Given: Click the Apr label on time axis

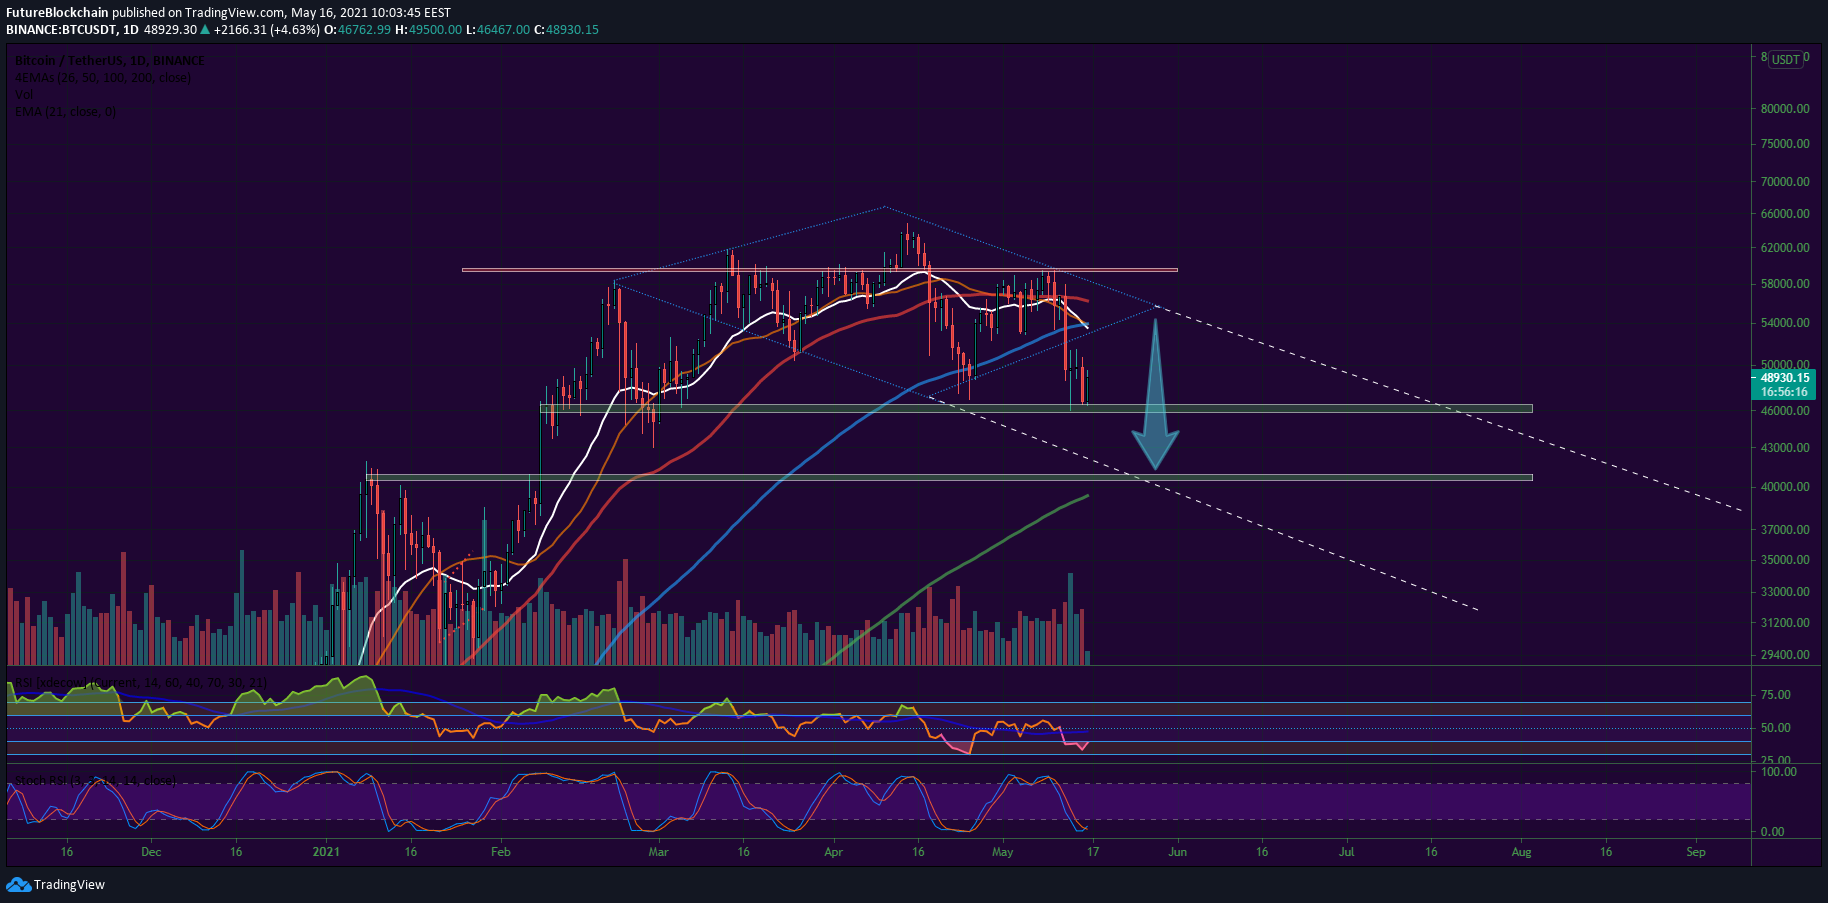Looking at the screenshot, I should tap(833, 852).
